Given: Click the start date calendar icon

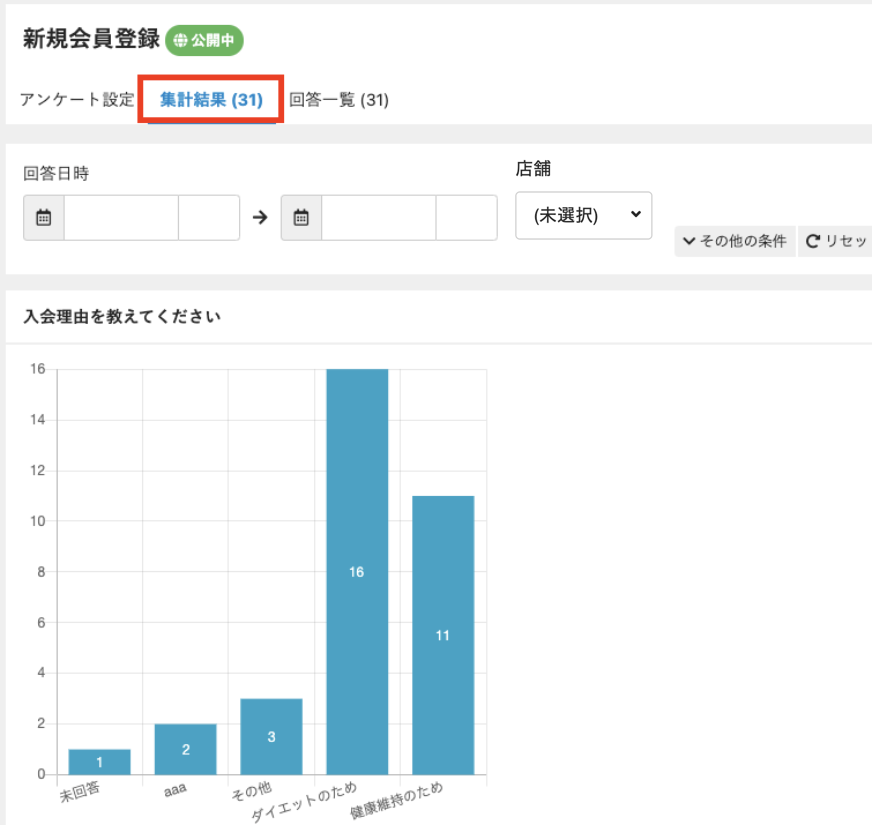Looking at the screenshot, I should click(x=44, y=218).
